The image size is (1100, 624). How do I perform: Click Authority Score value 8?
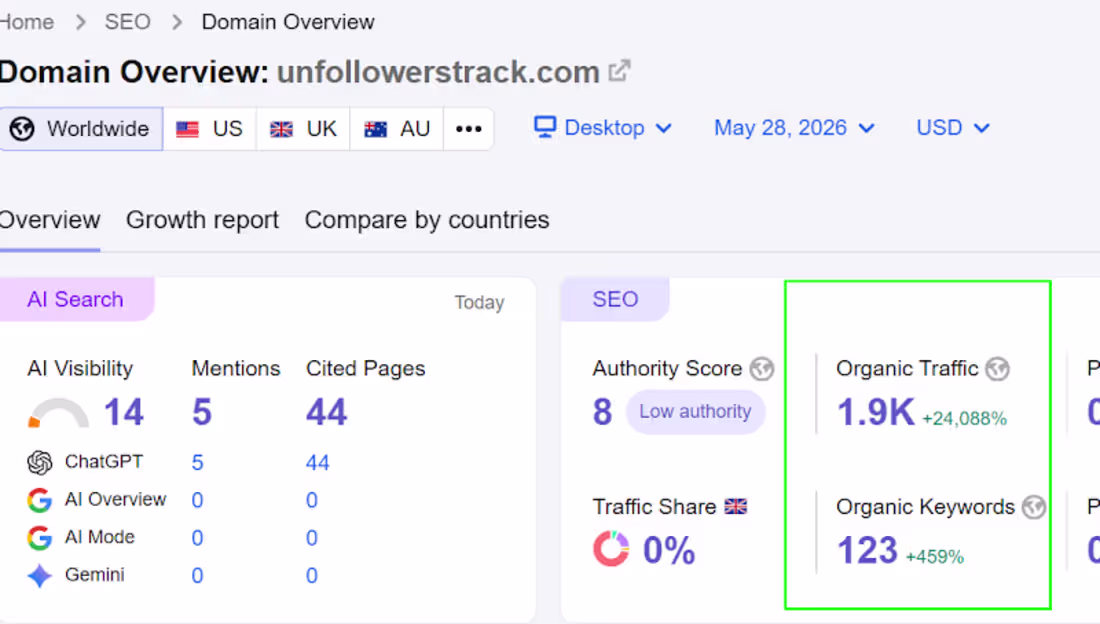602,412
